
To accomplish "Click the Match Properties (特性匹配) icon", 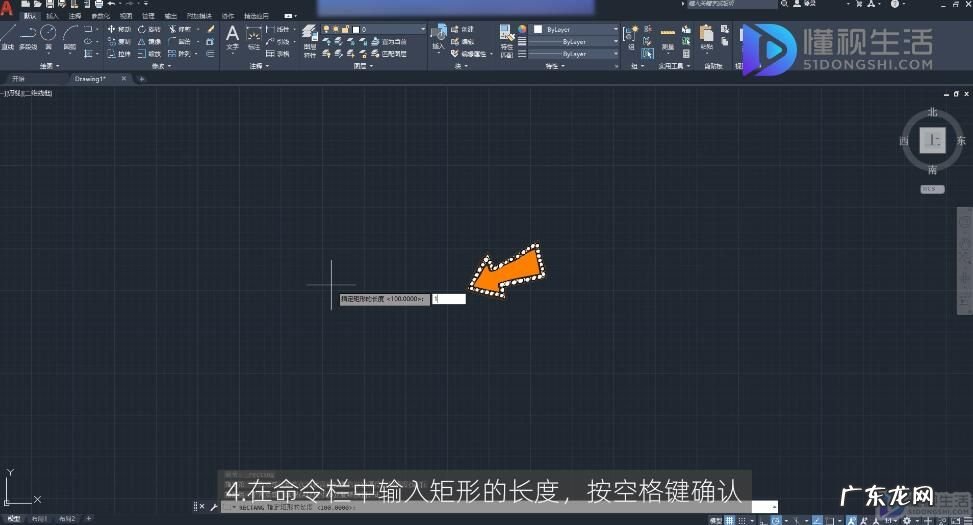I will [506, 40].
